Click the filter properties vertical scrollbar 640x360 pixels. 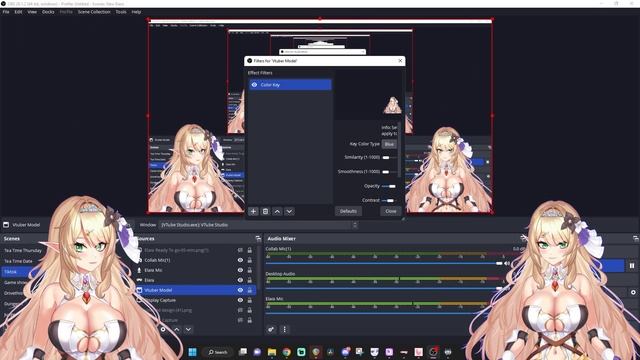(x=400, y=149)
